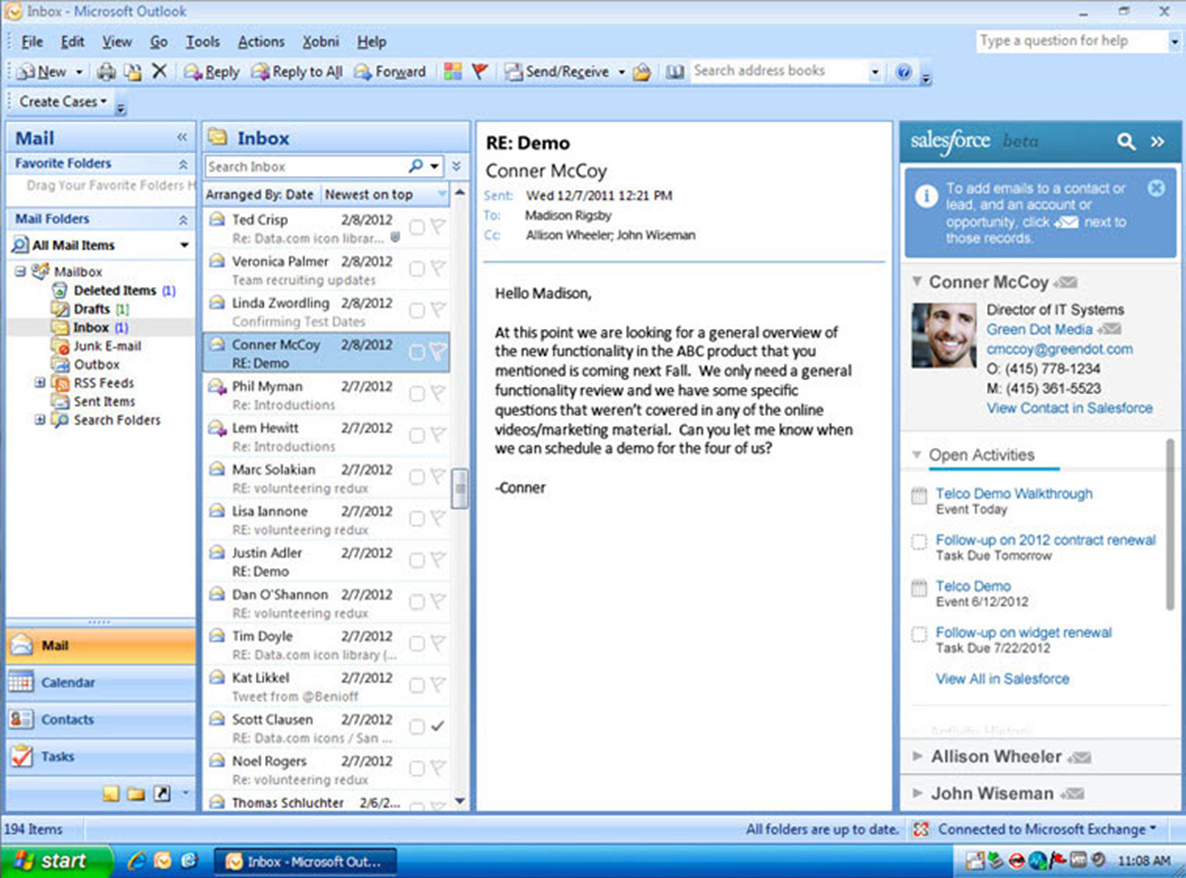Collapse the Mailbox tree node
The height and width of the screenshot is (878, 1186).
20,271
